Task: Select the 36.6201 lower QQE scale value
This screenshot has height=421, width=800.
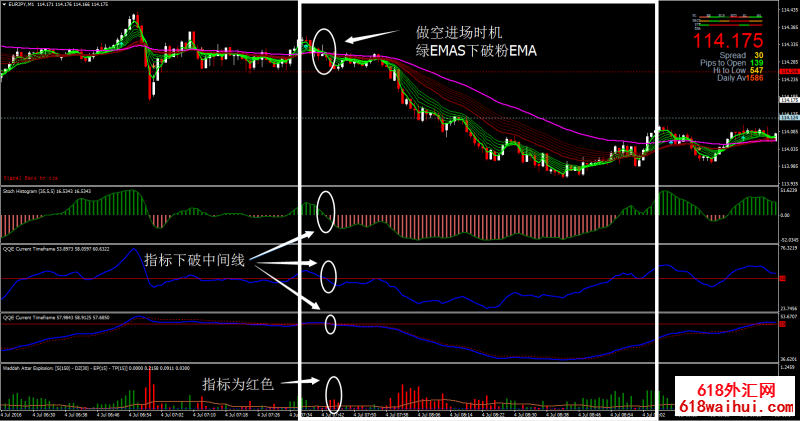Action: 789,359
